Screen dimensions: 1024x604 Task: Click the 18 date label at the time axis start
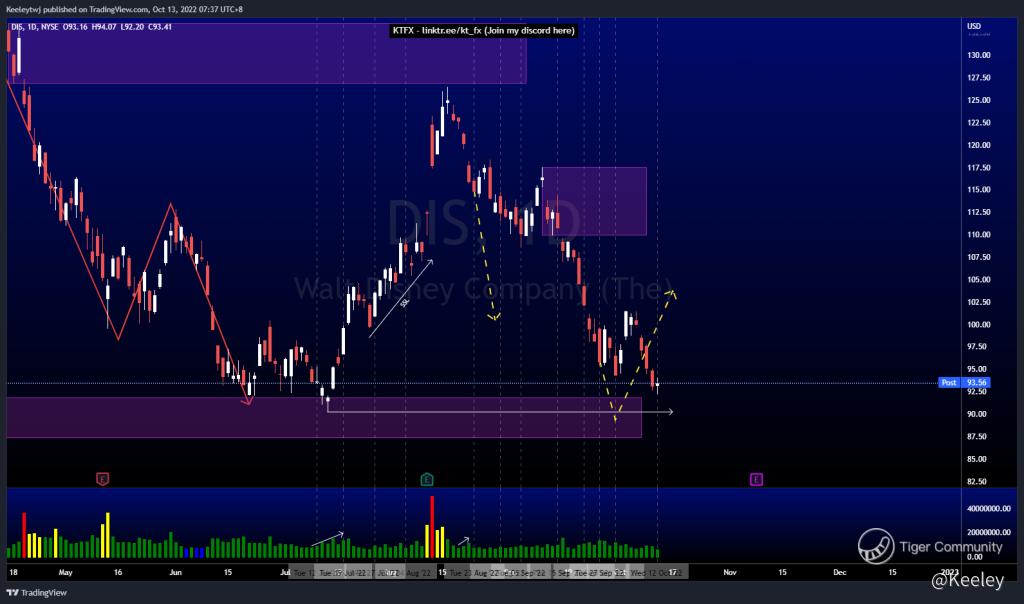click(x=13, y=573)
